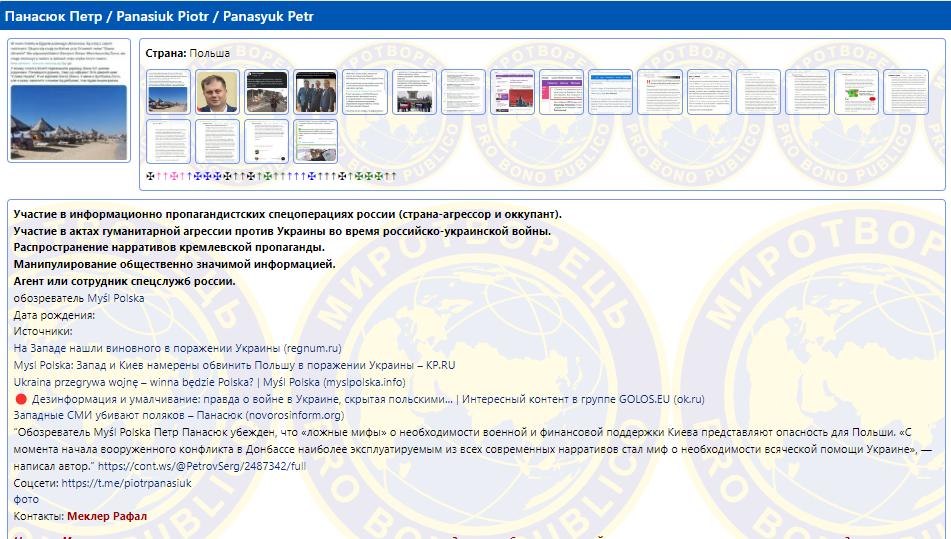Viewport: 951px width, 539px height.
Task: Open the KP.RU source article link
Action: pyautogui.click(x=234, y=365)
